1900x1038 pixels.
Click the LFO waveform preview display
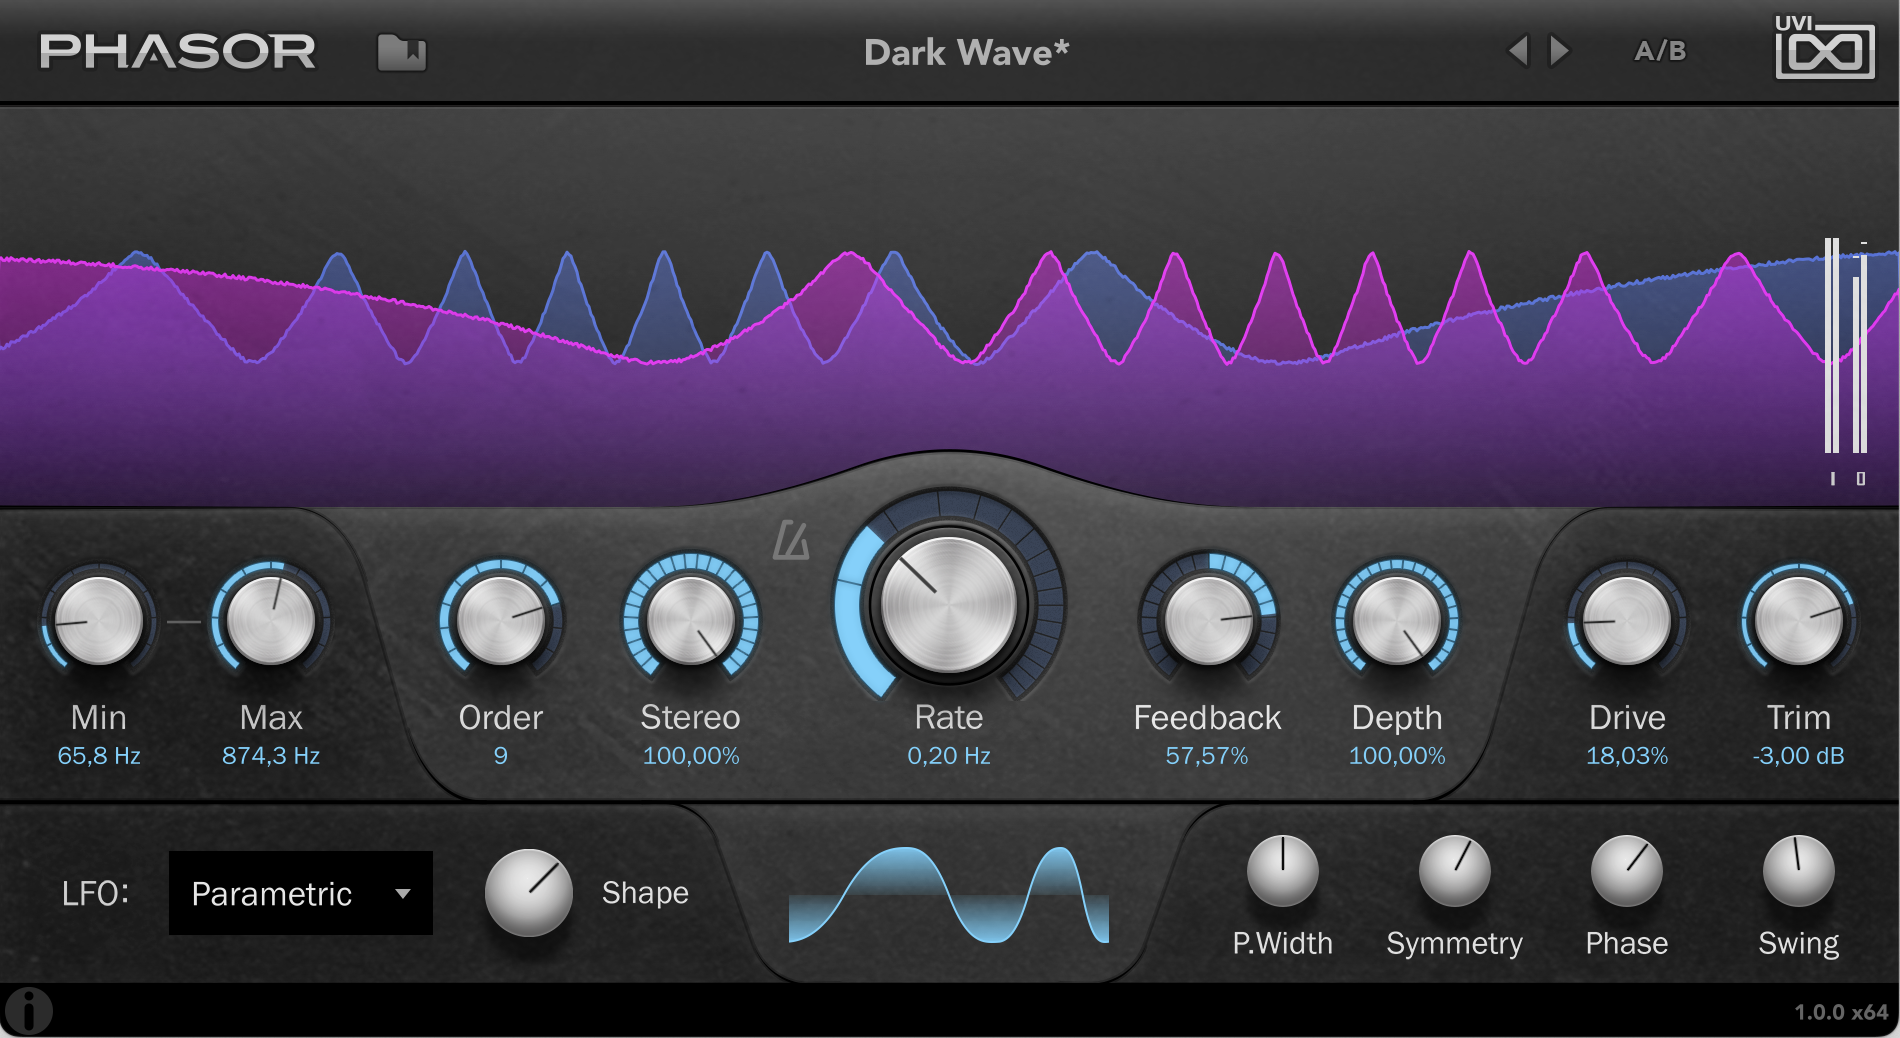948,895
